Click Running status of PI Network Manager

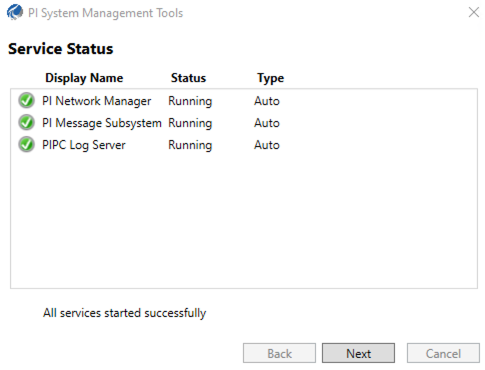190,101
